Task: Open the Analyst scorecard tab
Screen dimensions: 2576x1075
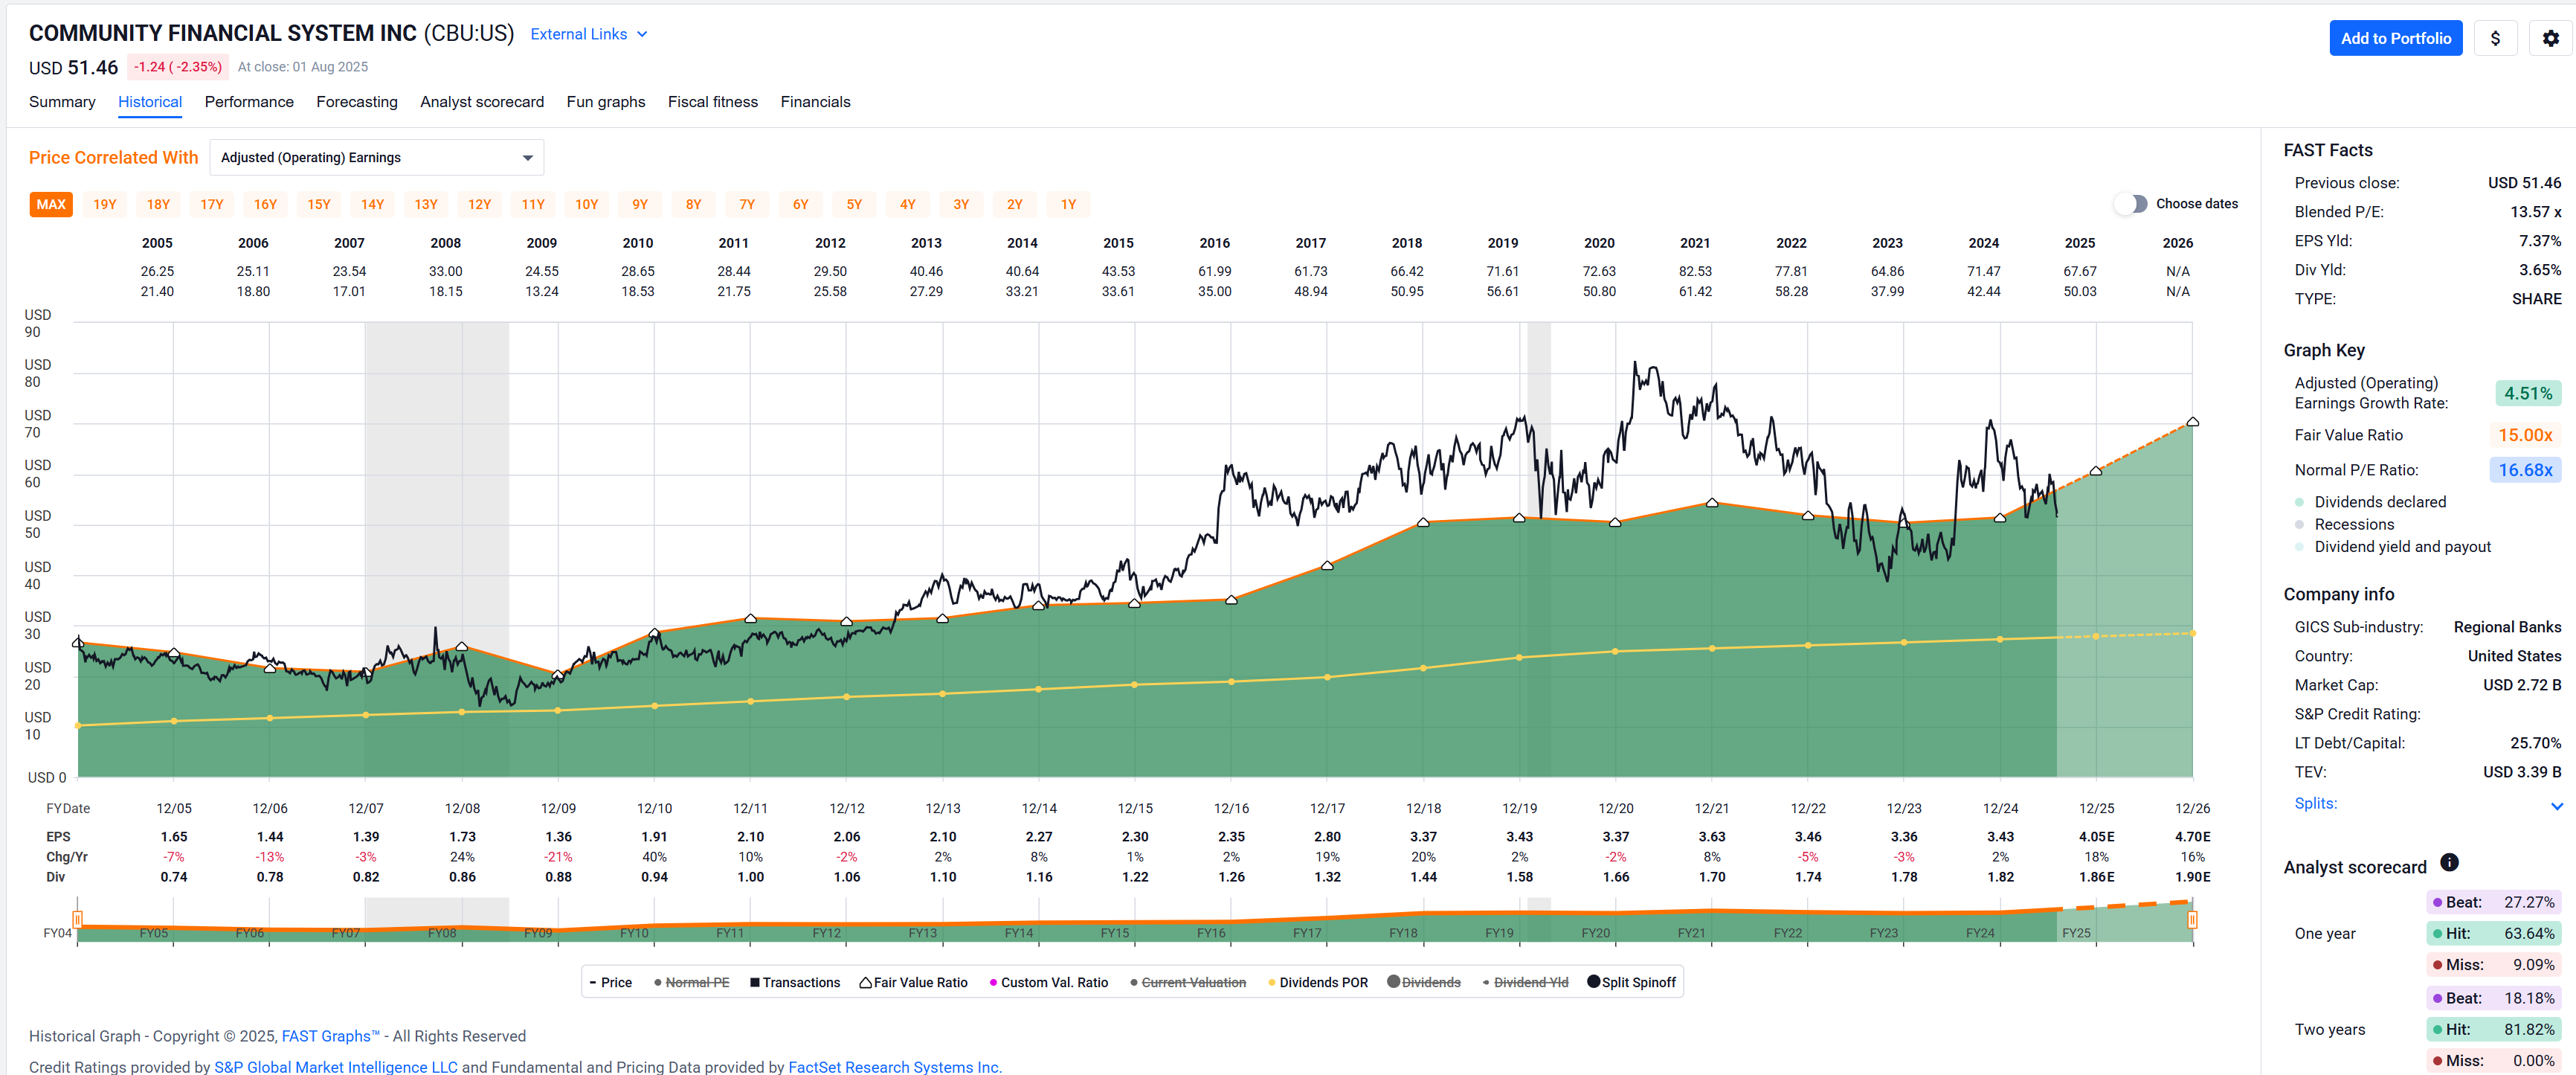Action: tap(482, 102)
